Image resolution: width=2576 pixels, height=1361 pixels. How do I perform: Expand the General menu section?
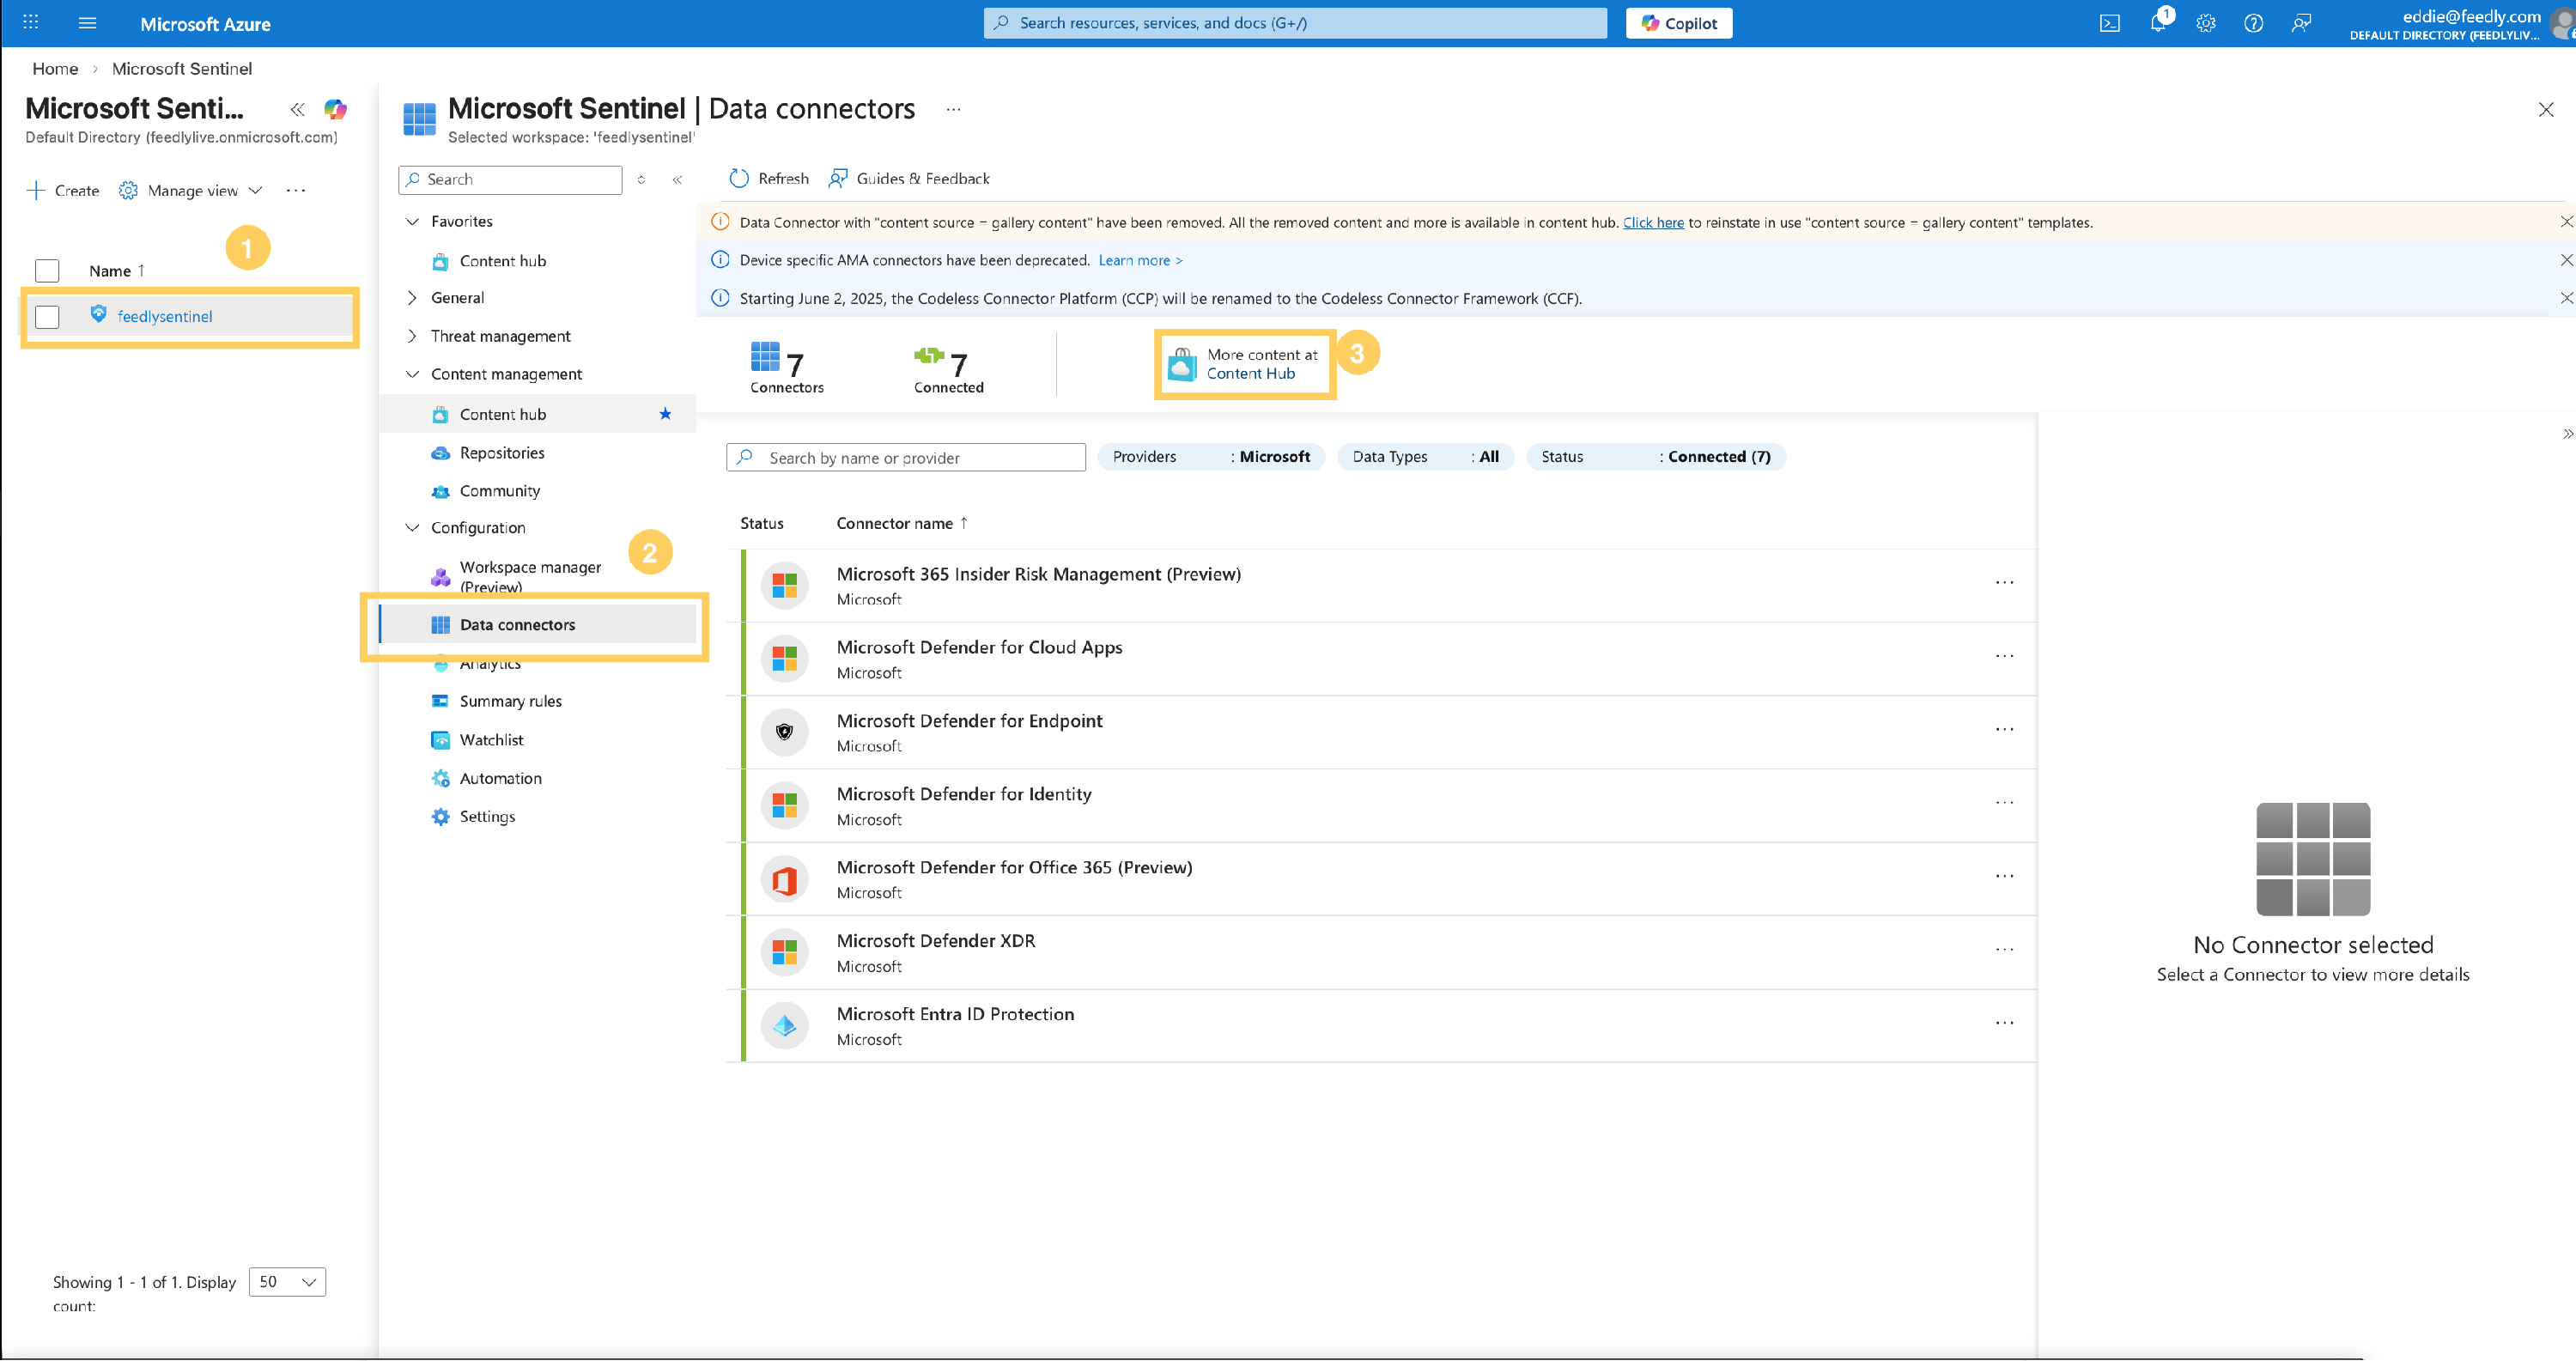tap(457, 298)
